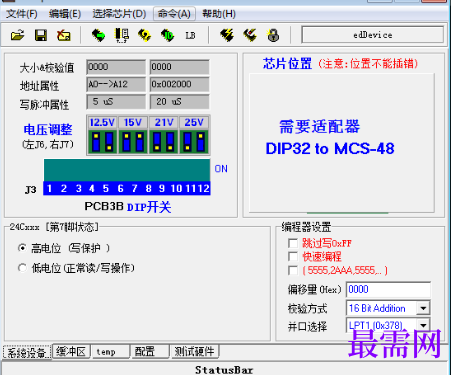Click the chip checkmark verify icon
460x375 pixels.
(250, 35)
